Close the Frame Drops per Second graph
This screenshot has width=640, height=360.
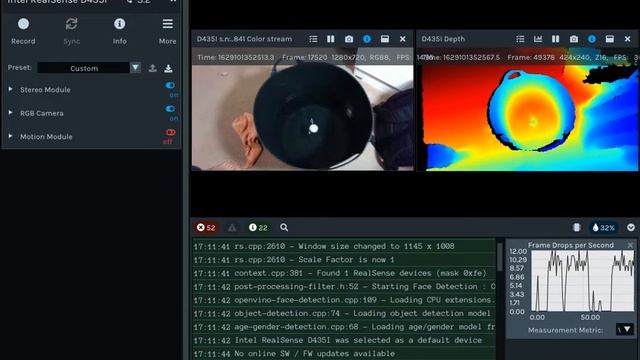tap(630, 245)
